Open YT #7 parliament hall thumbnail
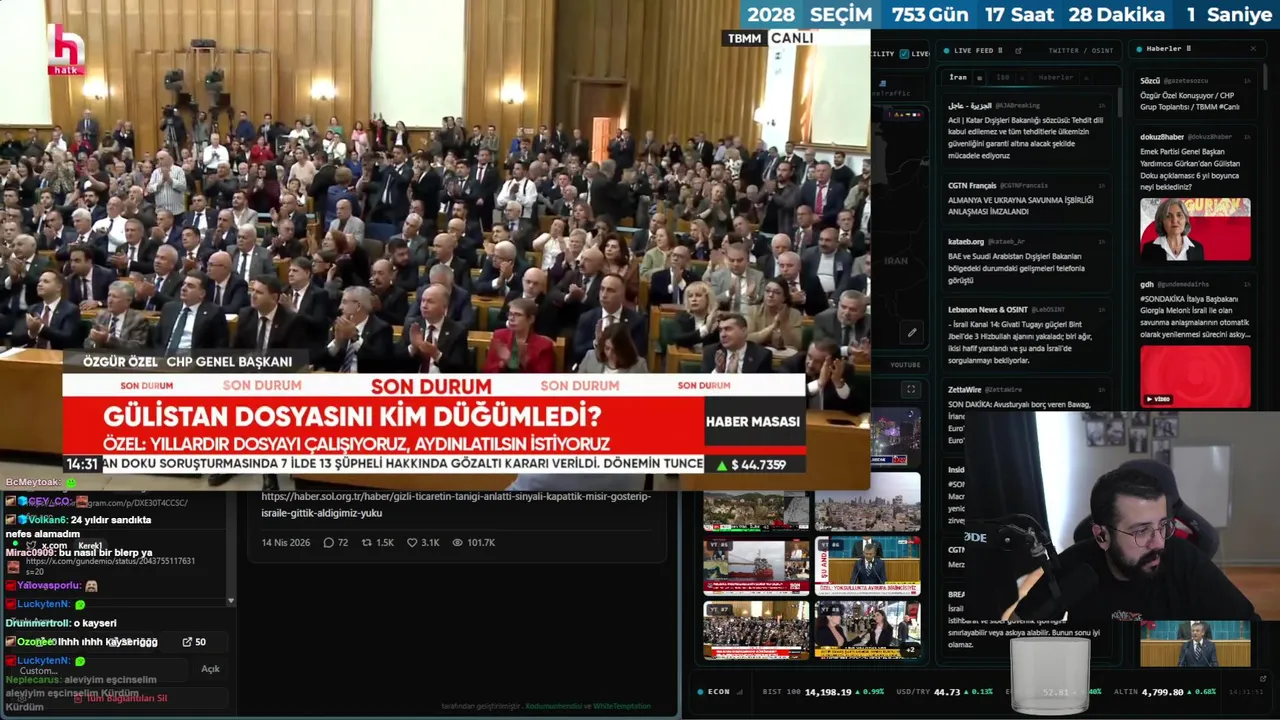The height and width of the screenshot is (720, 1280). click(x=756, y=630)
